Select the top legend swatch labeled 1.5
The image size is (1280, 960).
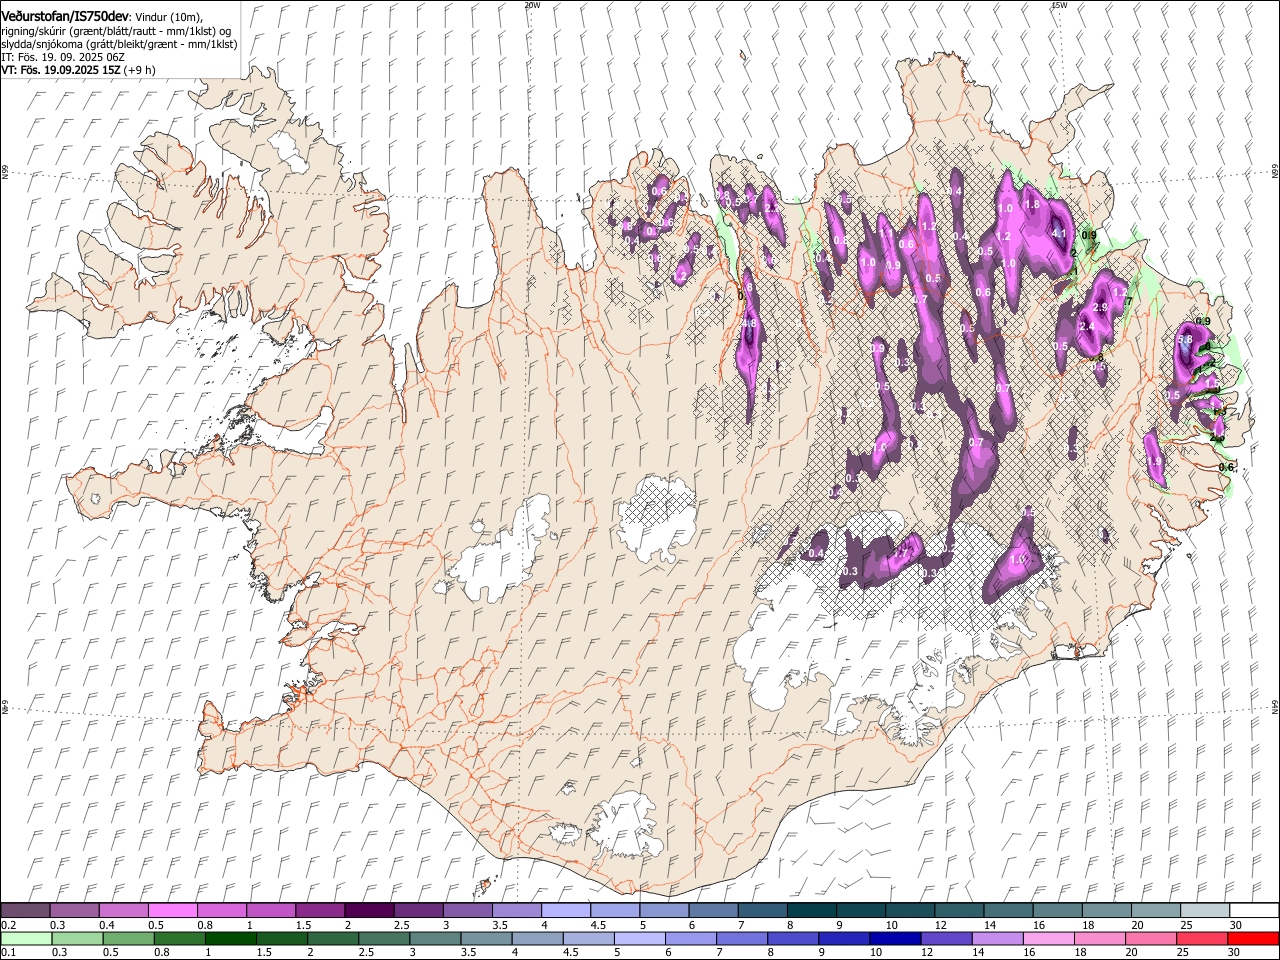click(x=319, y=910)
